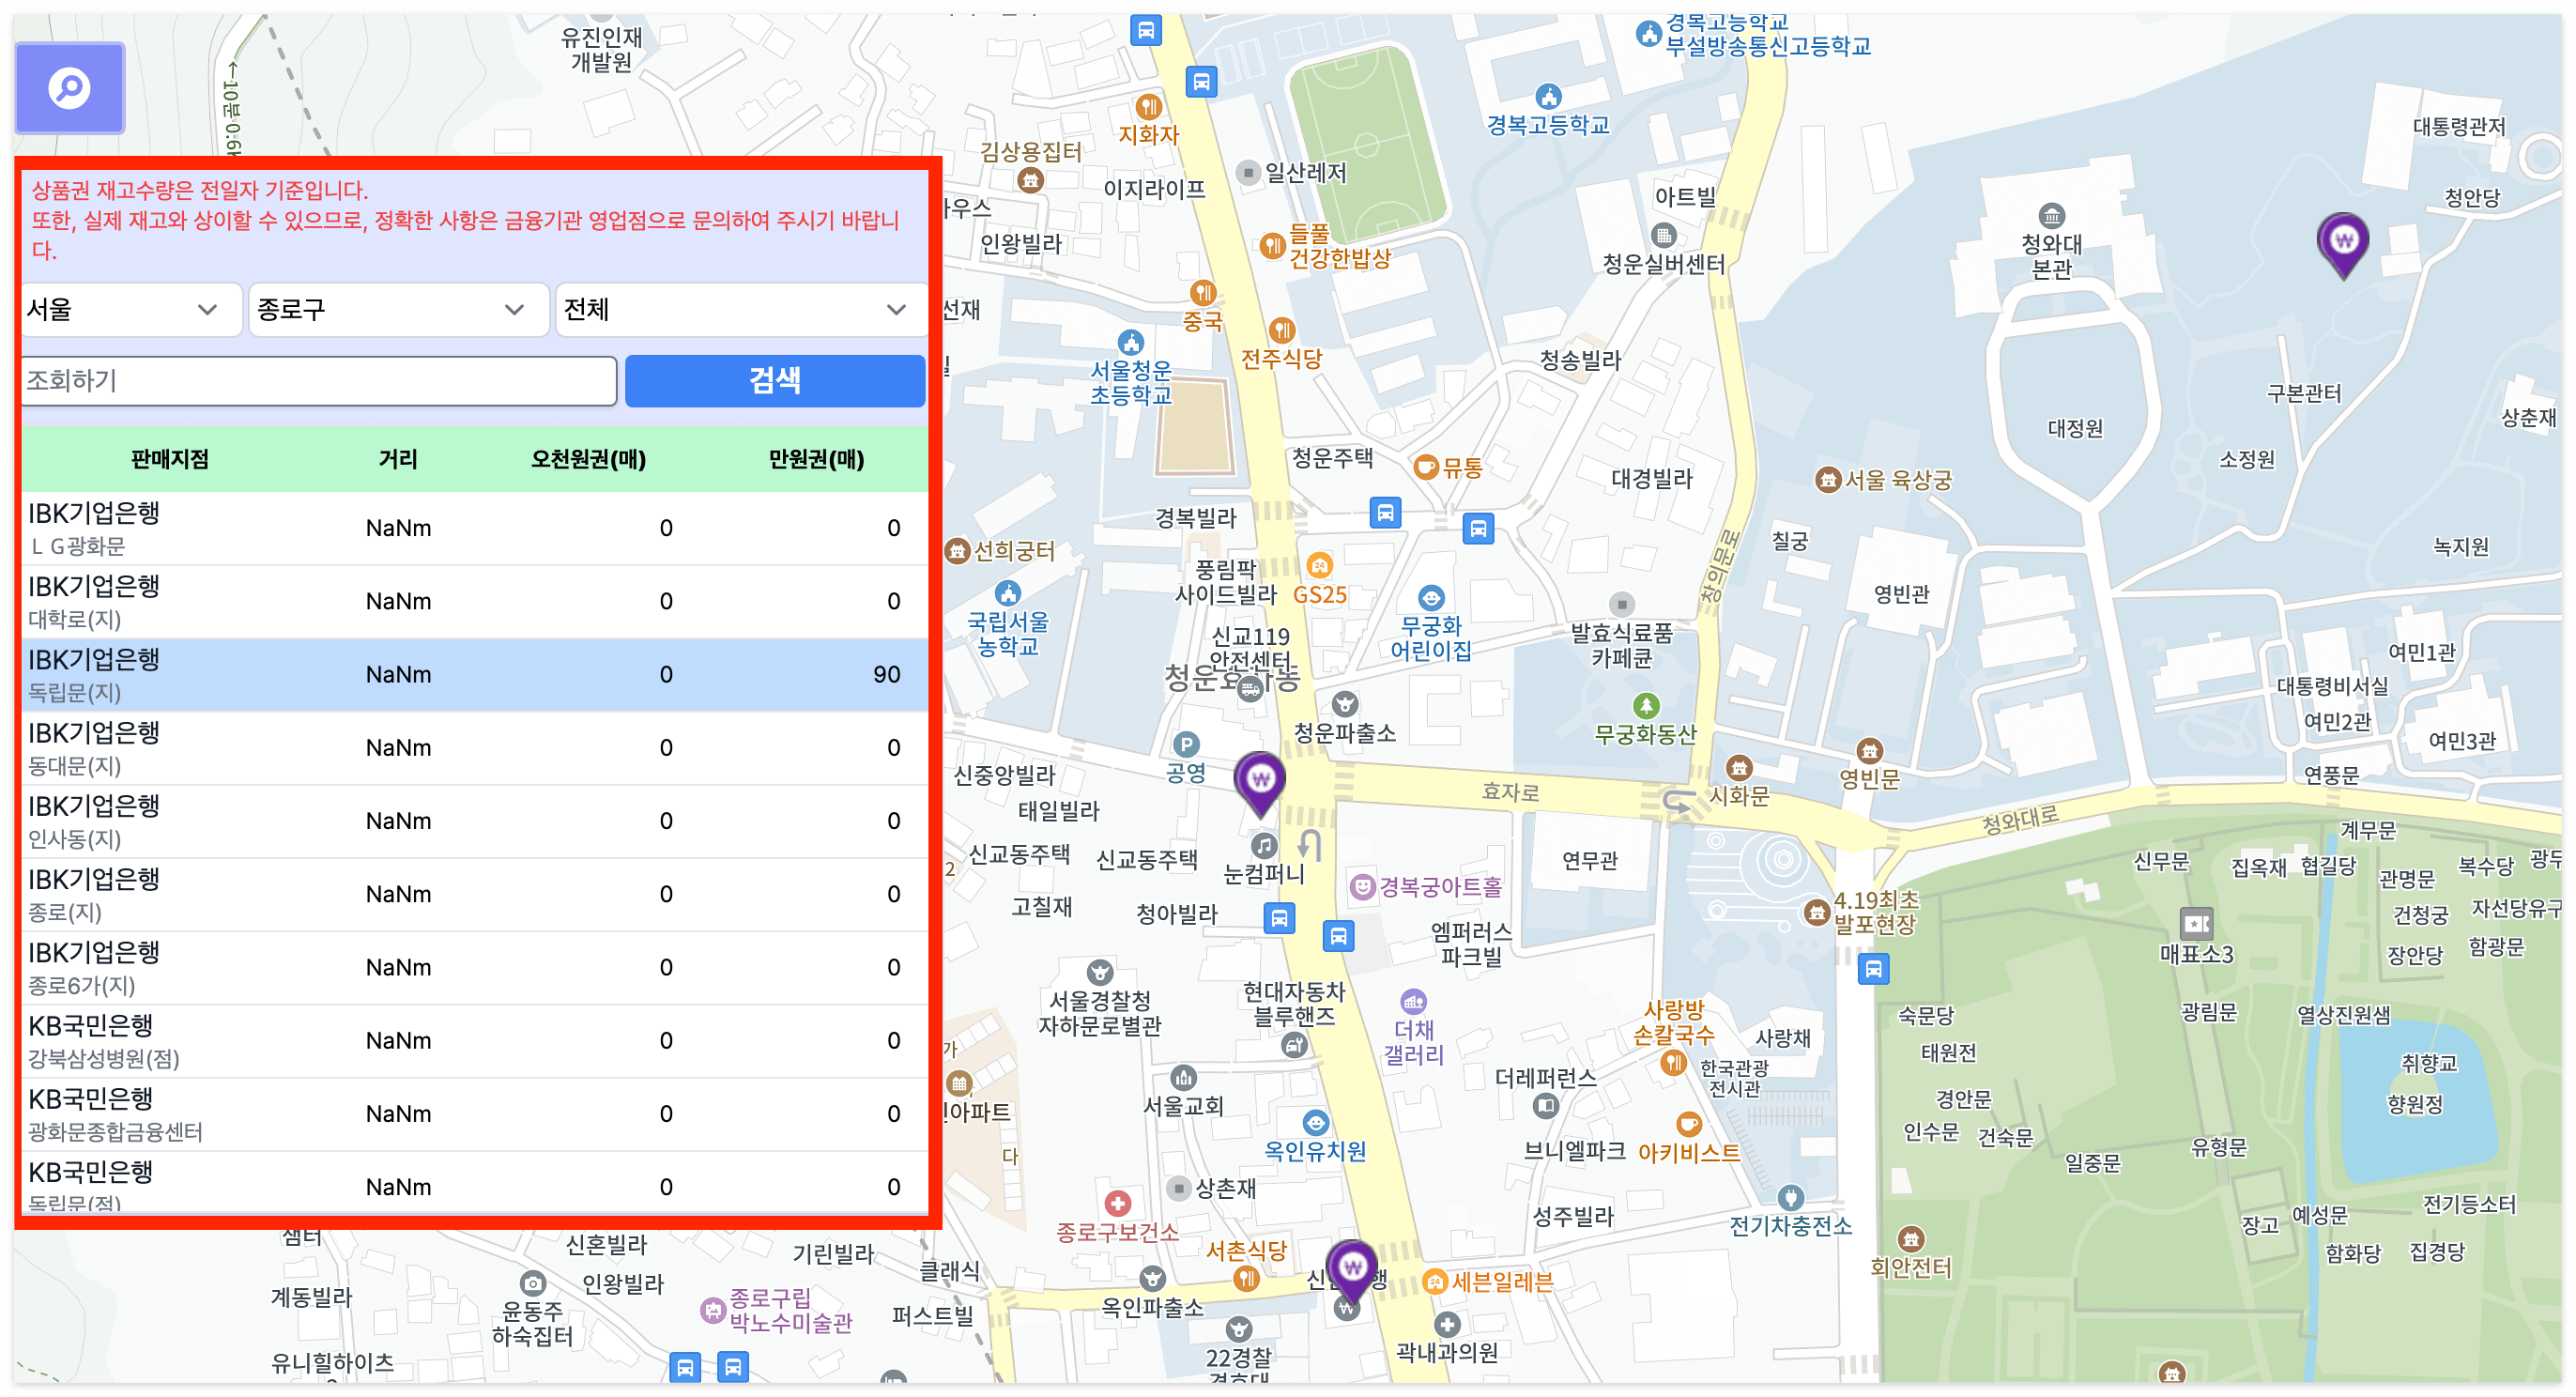2576x1397 pixels.
Task: Click the 지화자 restaurant icon
Action: pos(1149,106)
